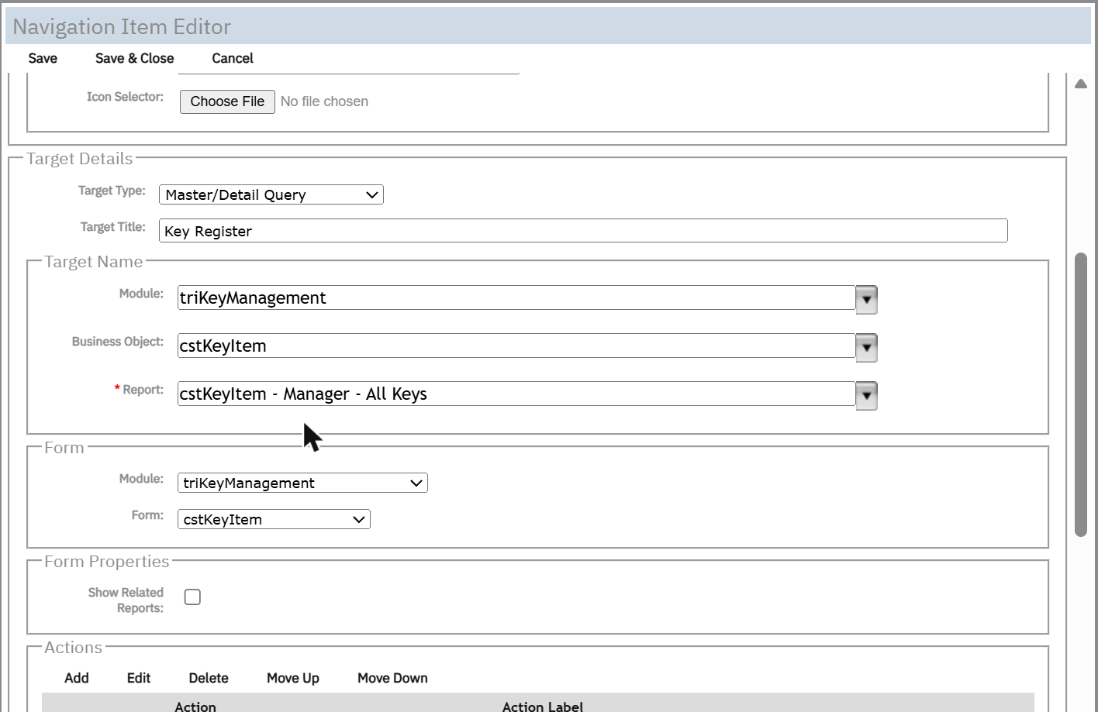The width and height of the screenshot is (1098, 712).
Task: Click the Action Label column header
Action: [x=542, y=705]
